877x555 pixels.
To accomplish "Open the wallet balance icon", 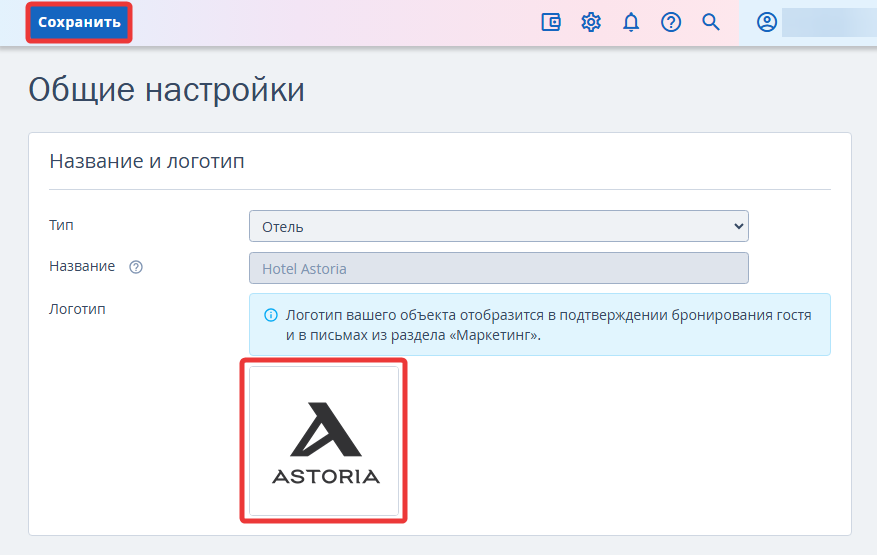I will pos(551,22).
